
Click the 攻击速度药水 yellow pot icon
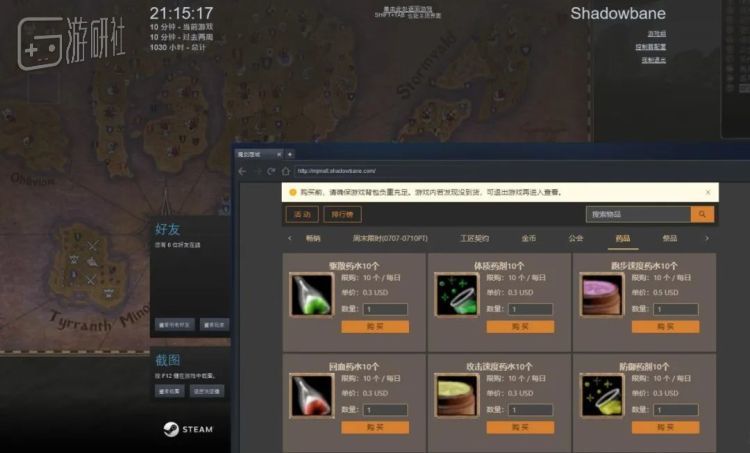coord(456,396)
